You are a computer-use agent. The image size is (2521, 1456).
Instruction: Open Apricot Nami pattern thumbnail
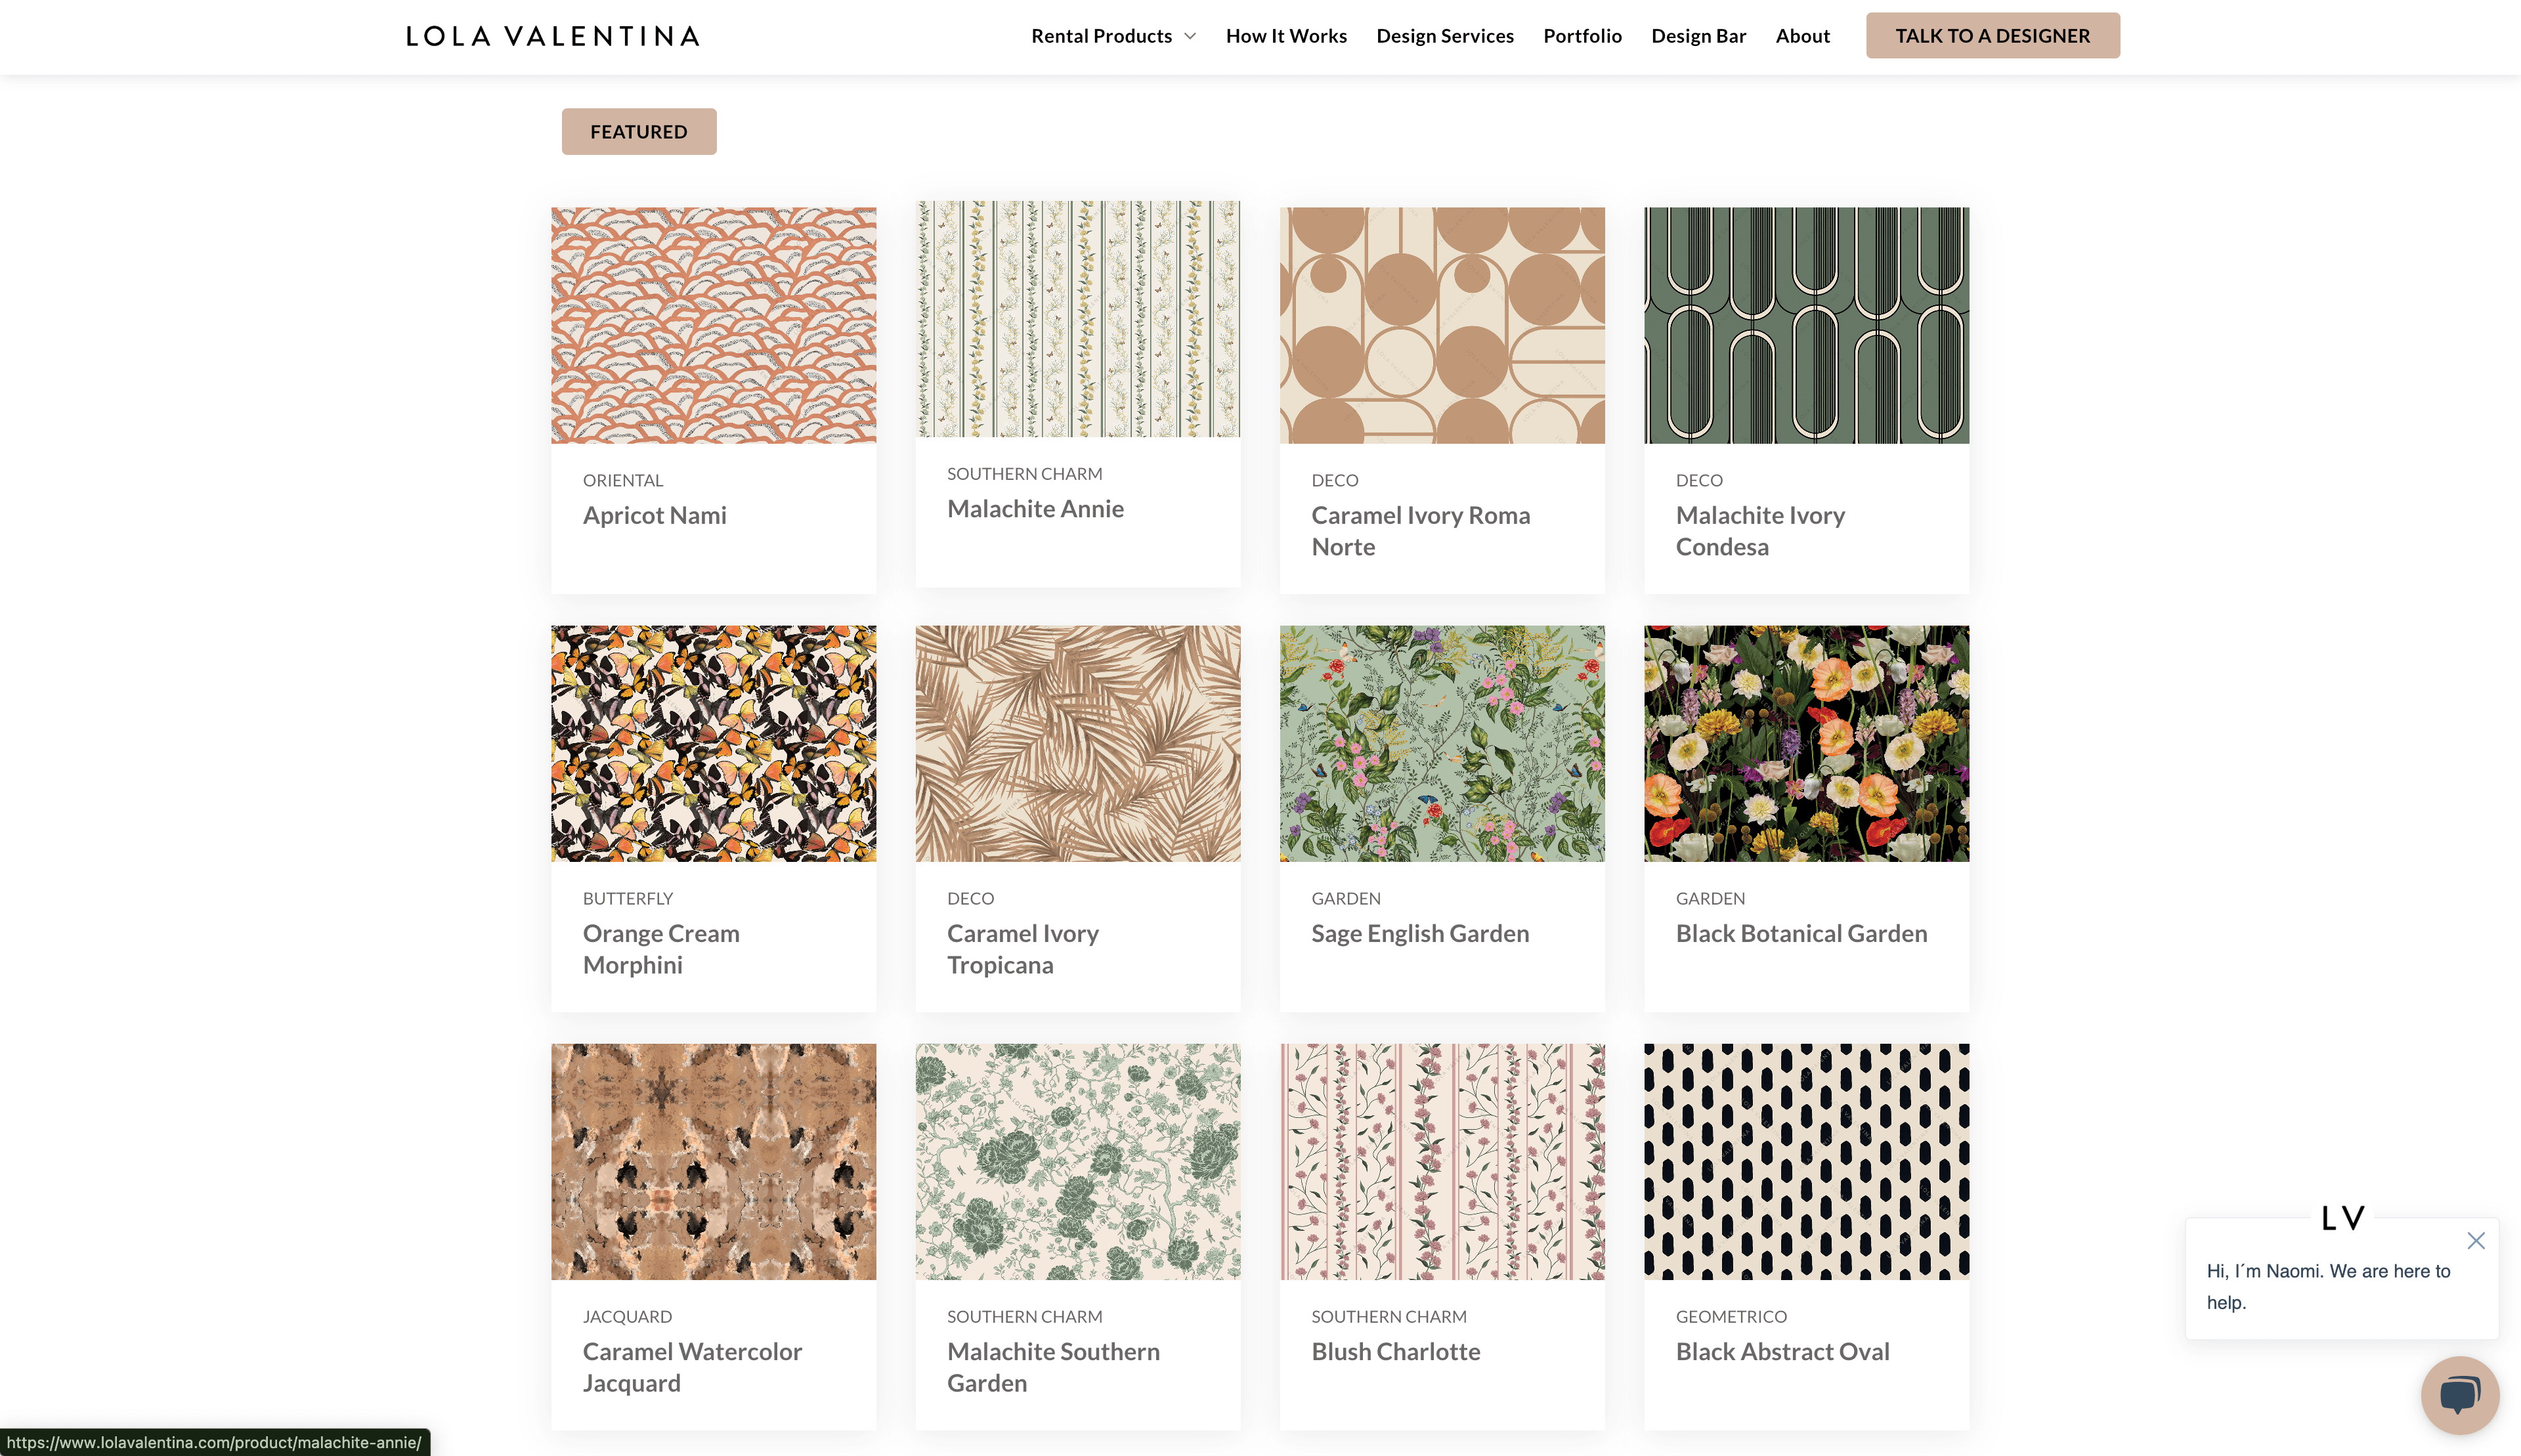coord(713,325)
